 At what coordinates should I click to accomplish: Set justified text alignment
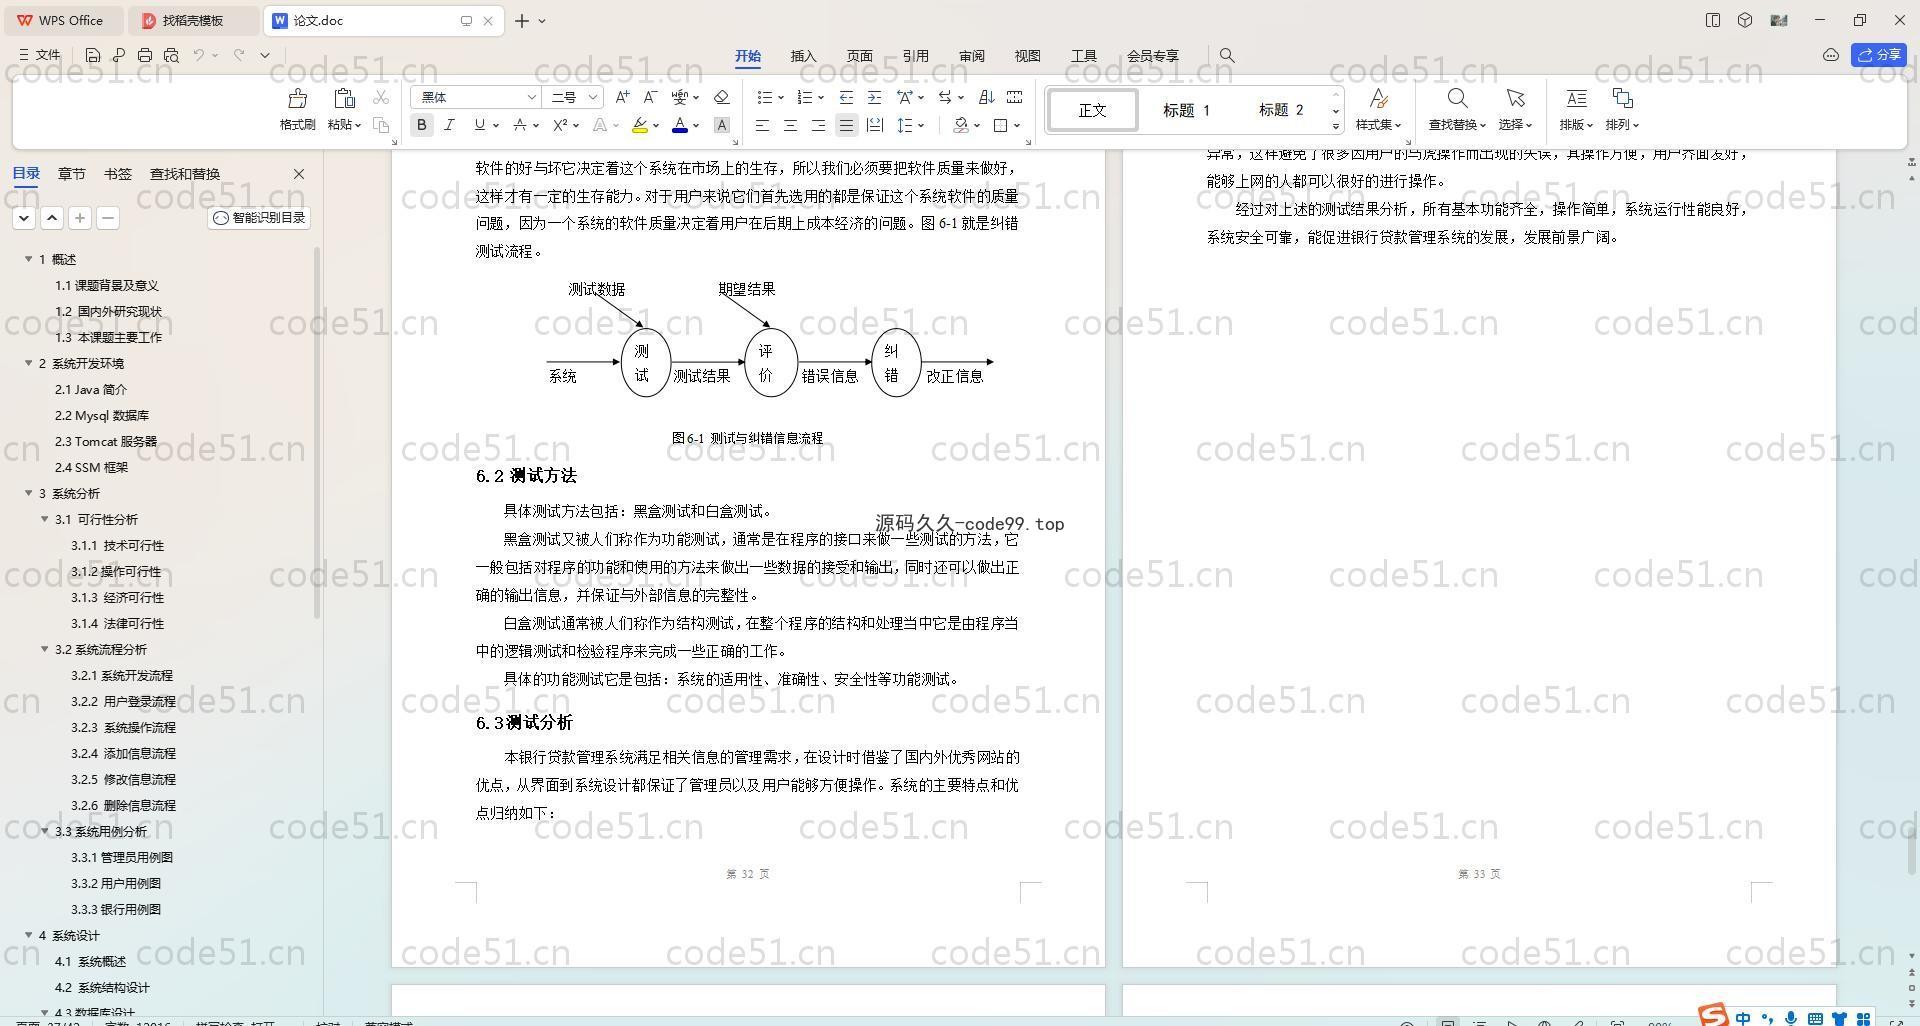pyautogui.click(x=846, y=125)
